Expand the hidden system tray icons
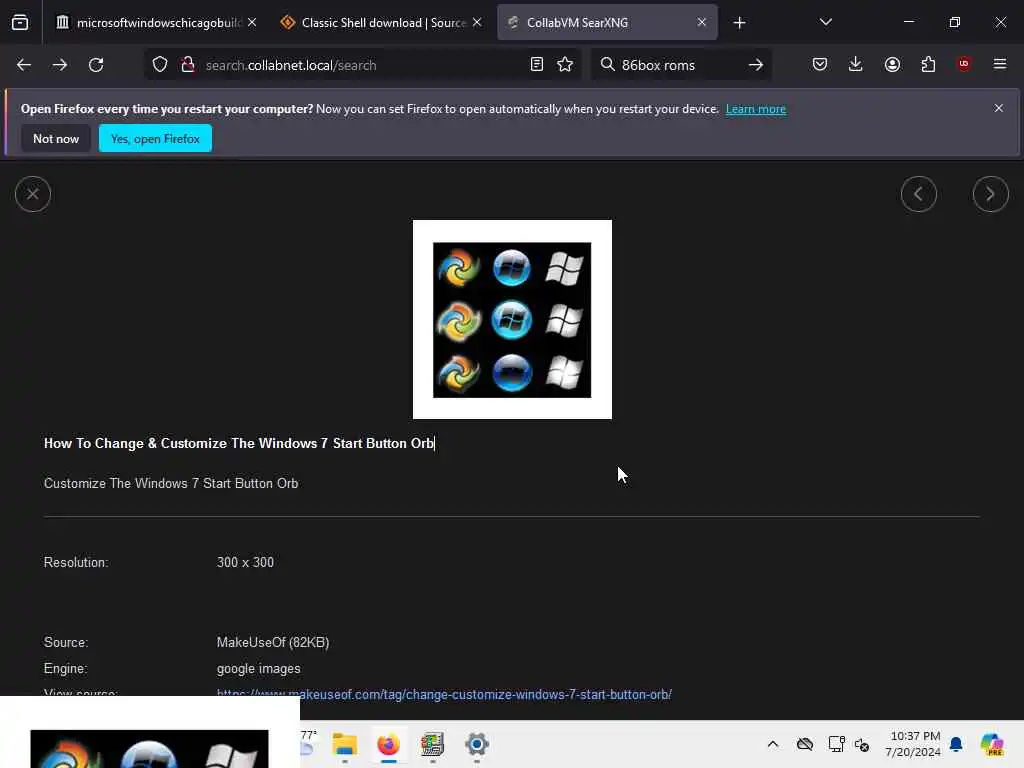 coord(773,744)
